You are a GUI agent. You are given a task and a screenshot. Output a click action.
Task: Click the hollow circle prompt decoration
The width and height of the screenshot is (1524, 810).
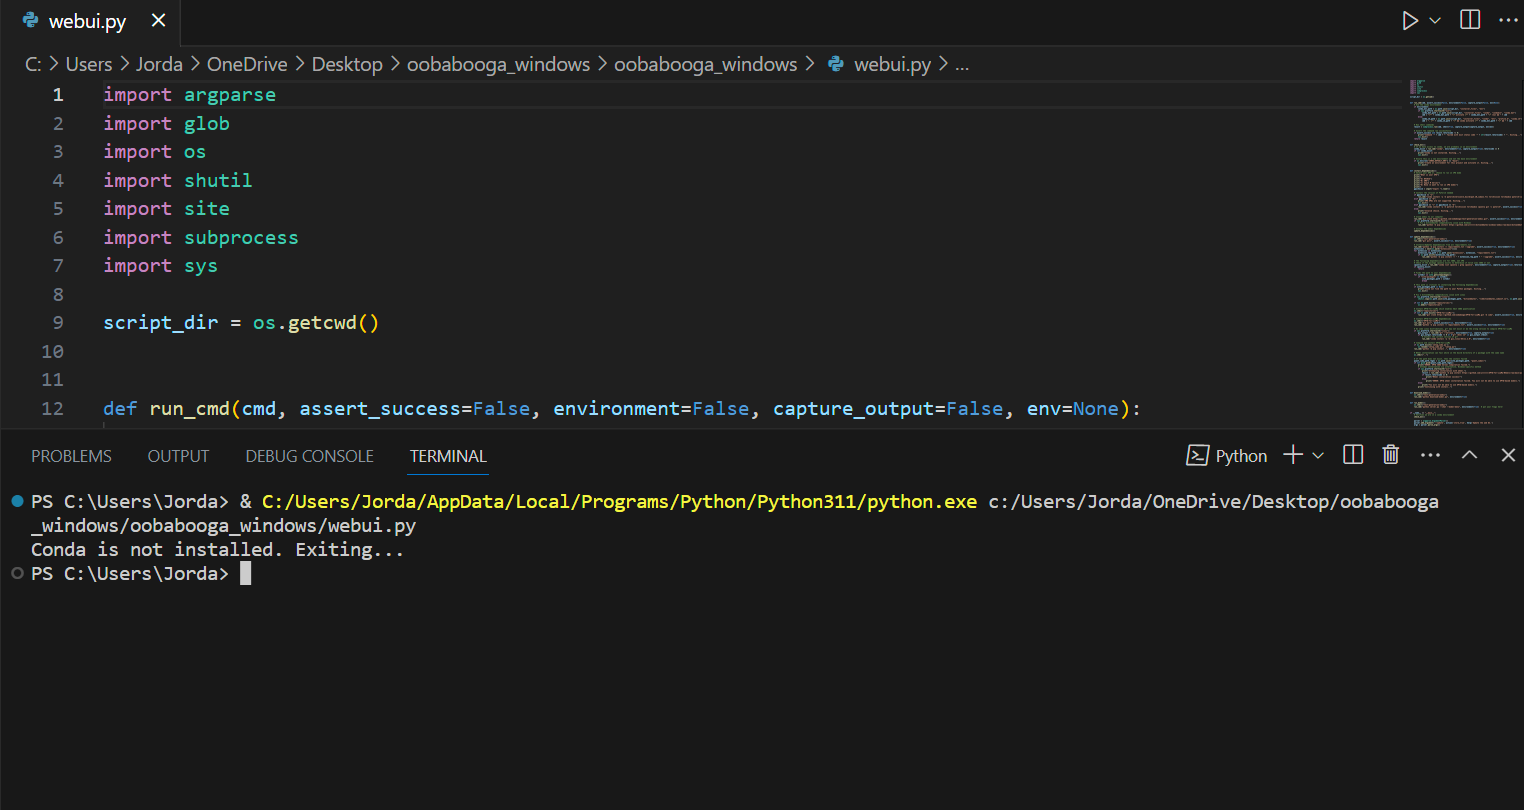pos(17,573)
